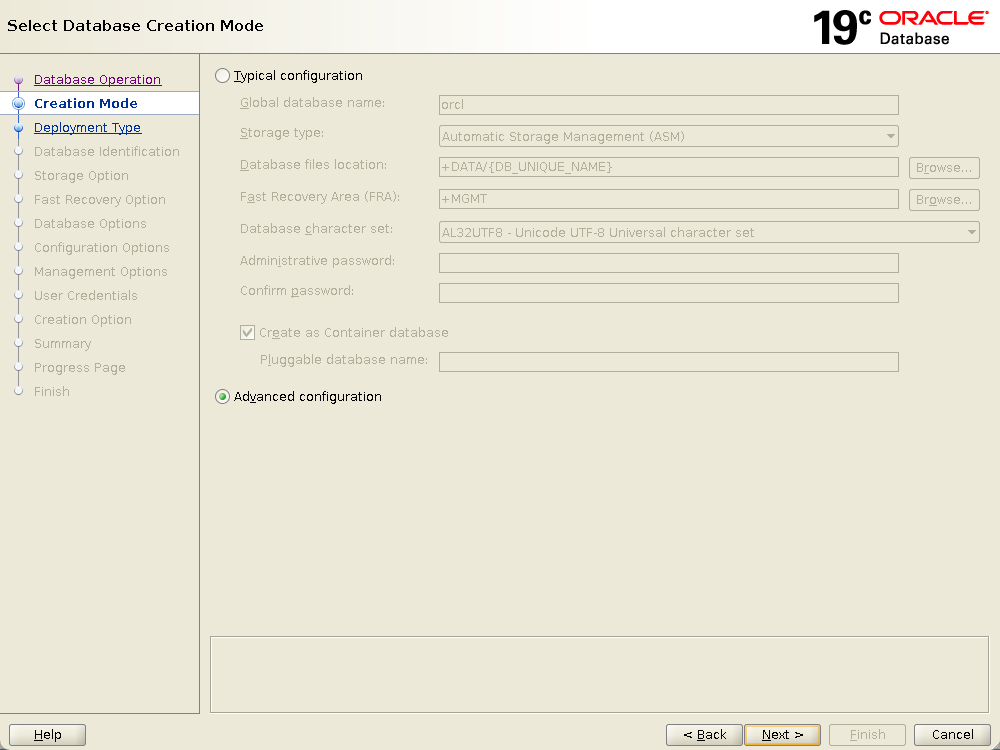Open Help for this wizard page
The width and height of the screenshot is (1000, 750).
pos(47,735)
